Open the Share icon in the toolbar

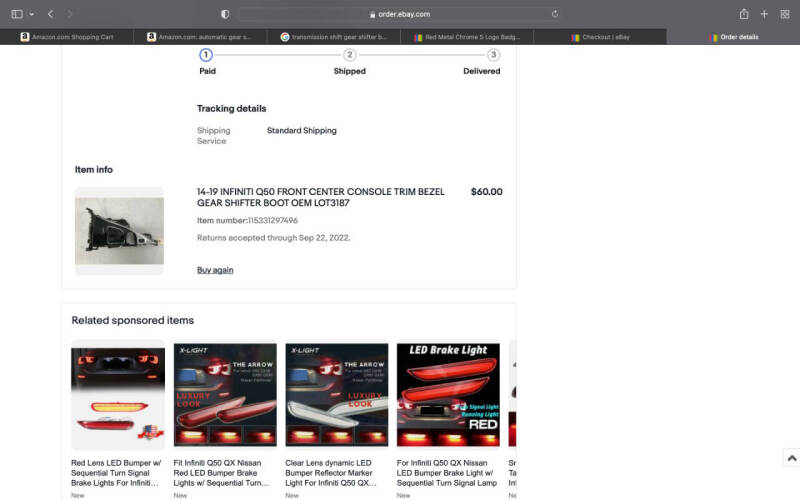pyautogui.click(x=744, y=14)
